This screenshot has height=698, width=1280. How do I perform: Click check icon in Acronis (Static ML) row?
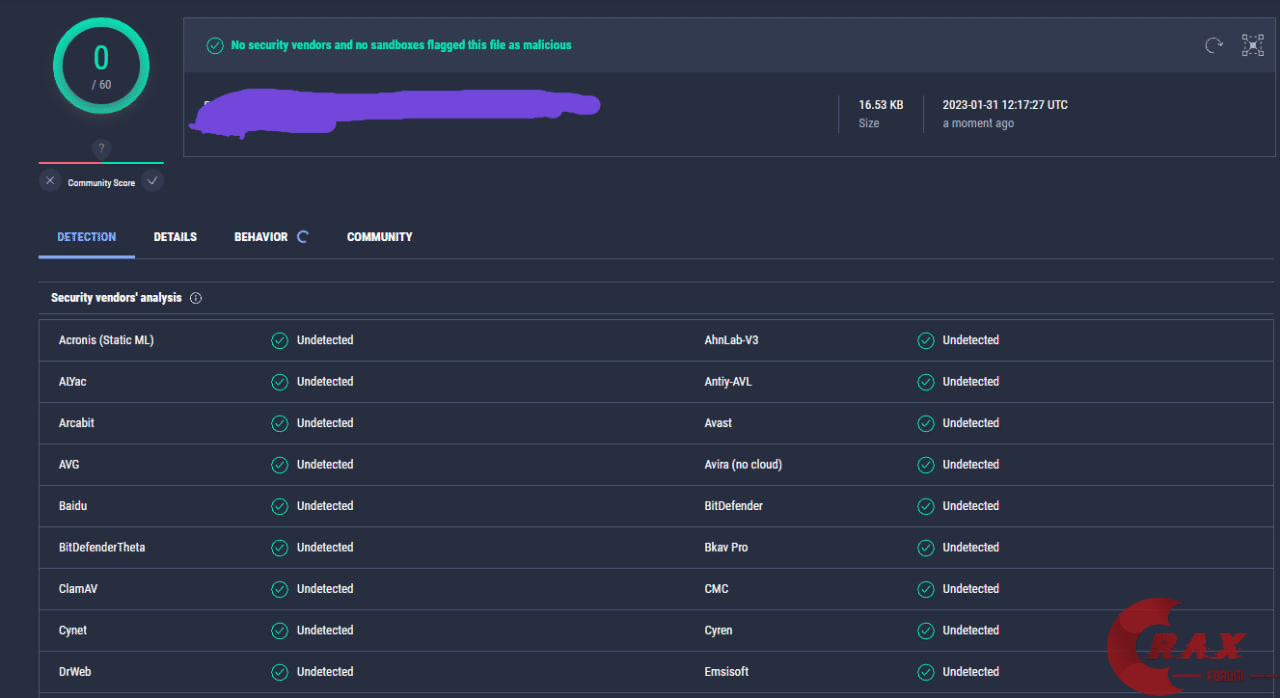pyautogui.click(x=280, y=340)
